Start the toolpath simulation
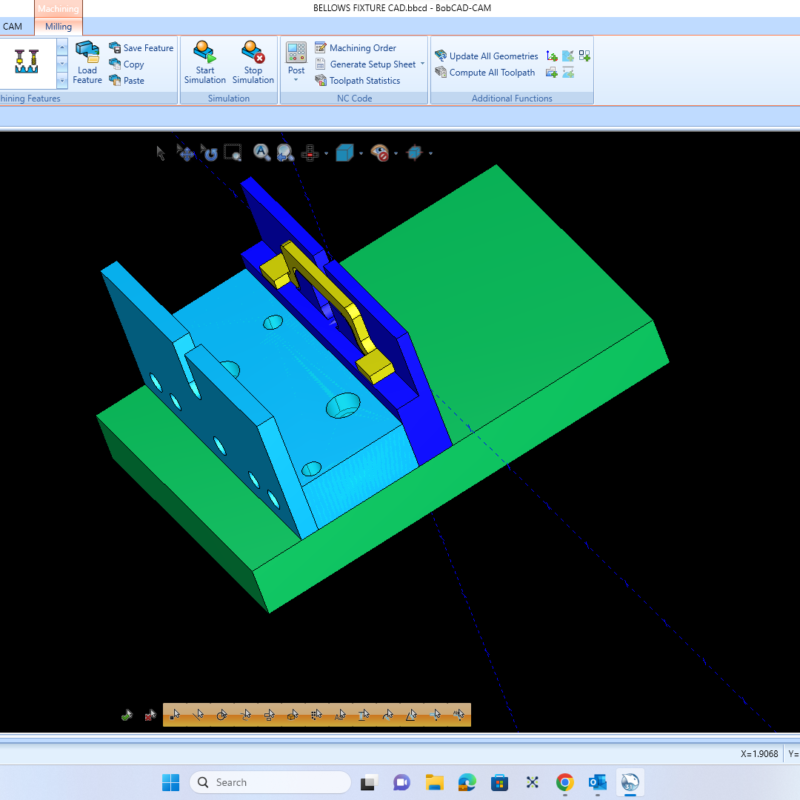 point(205,62)
